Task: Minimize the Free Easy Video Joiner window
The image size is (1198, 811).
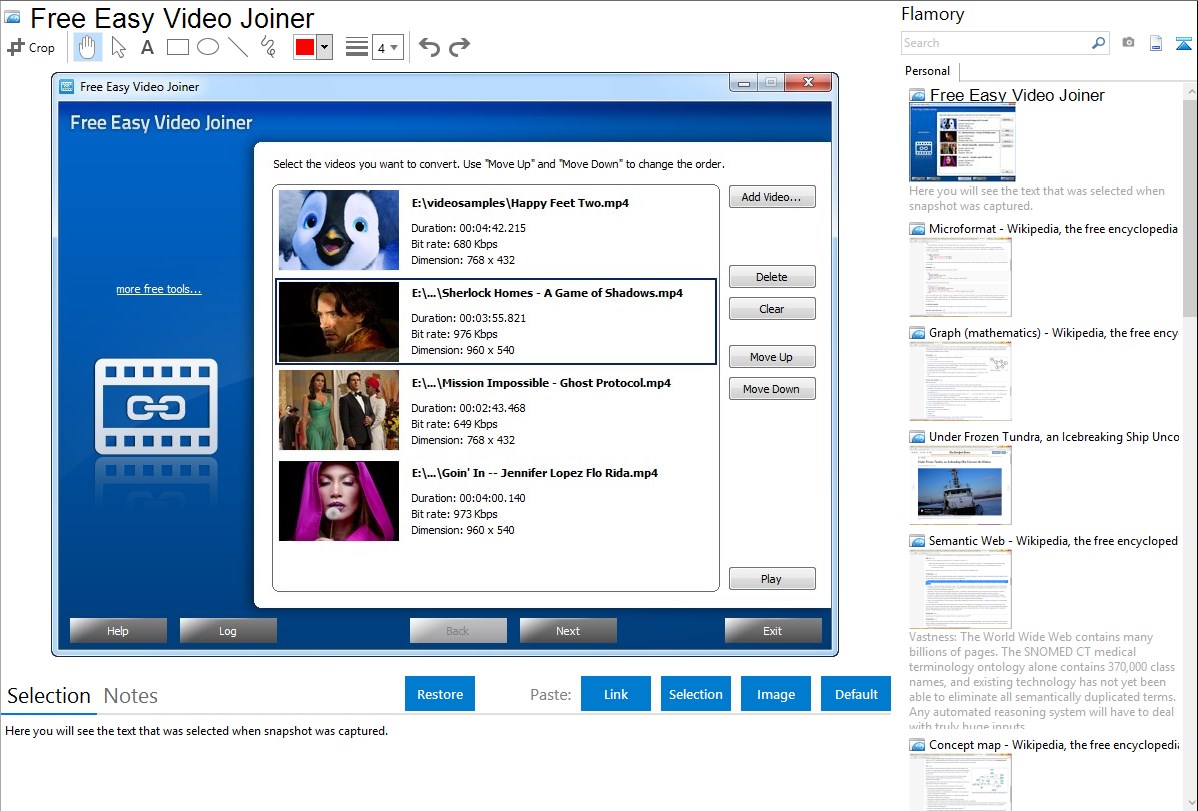Action: 743,83
